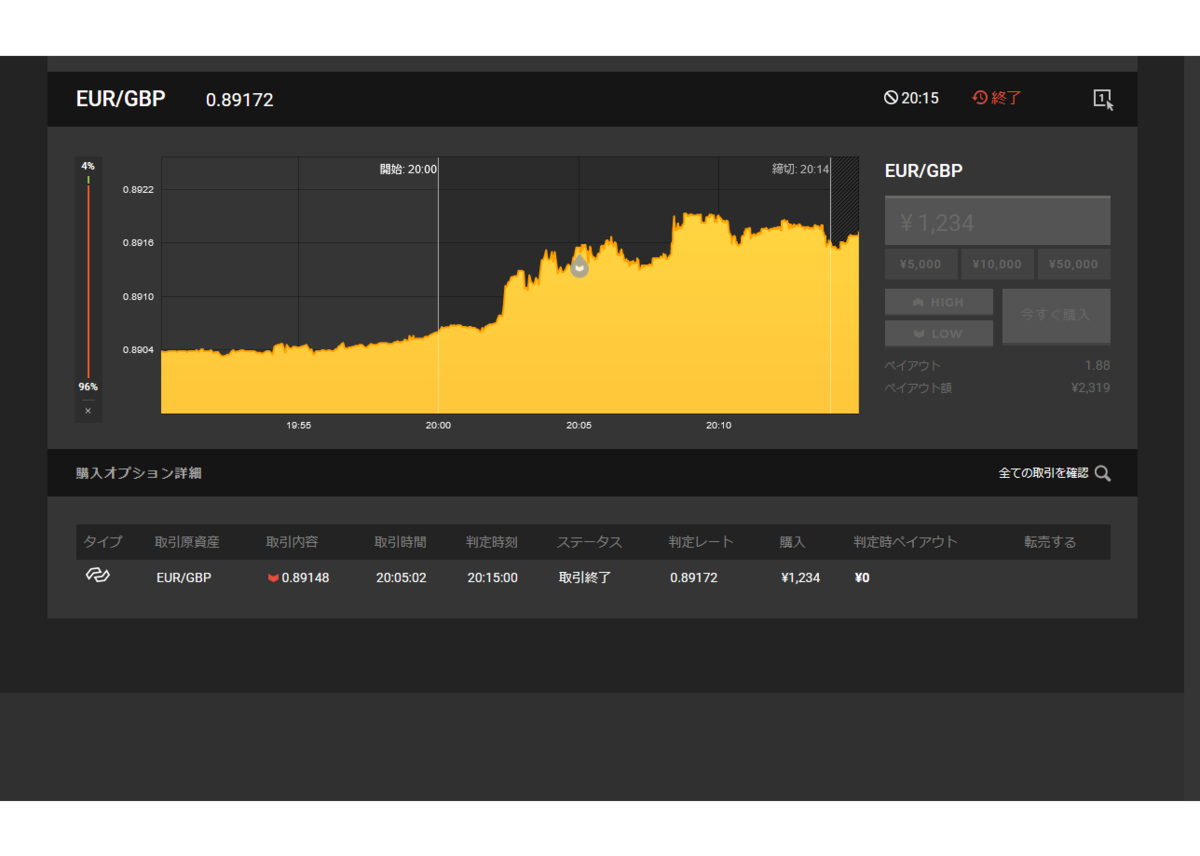Click the 取引内容 column header
The width and height of the screenshot is (1200, 856).
[292, 542]
